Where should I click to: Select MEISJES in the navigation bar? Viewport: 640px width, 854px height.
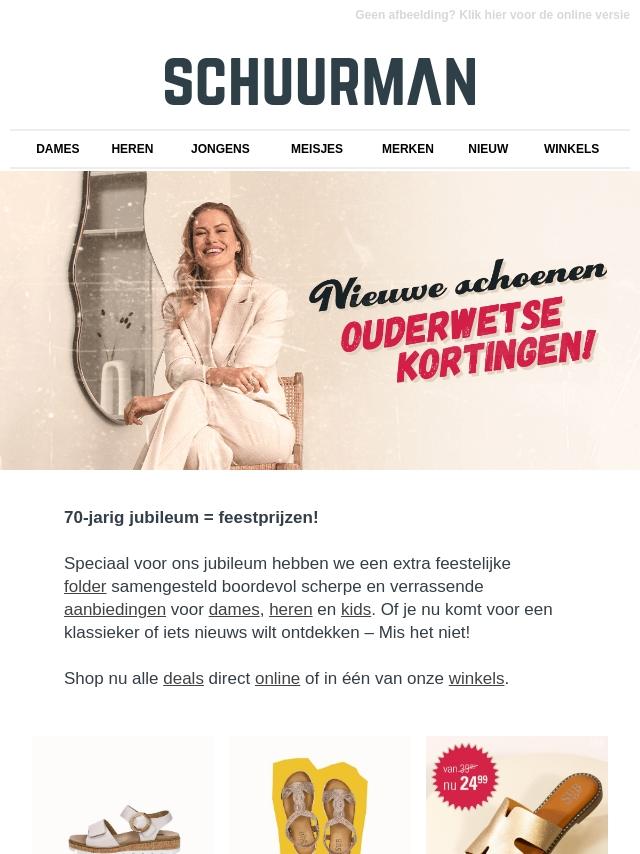[x=316, y=149]
